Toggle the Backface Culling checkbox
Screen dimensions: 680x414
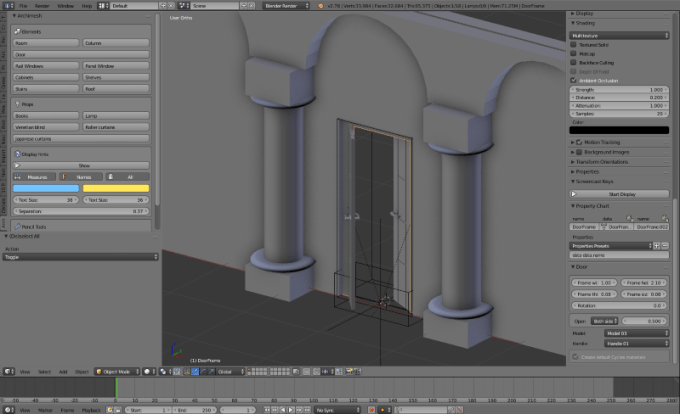pos(574,62)
